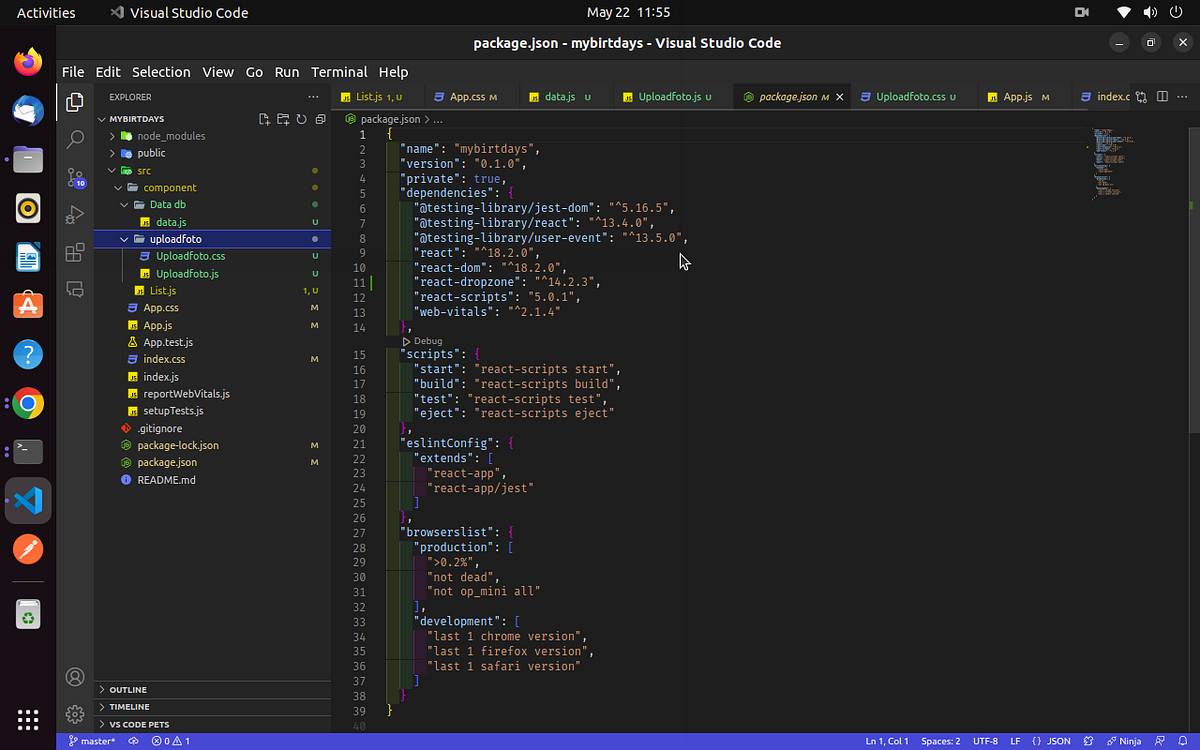Open List.js in the file tree
The height and width of the screenshot is (750, 1200).
(x=162, y=290)
